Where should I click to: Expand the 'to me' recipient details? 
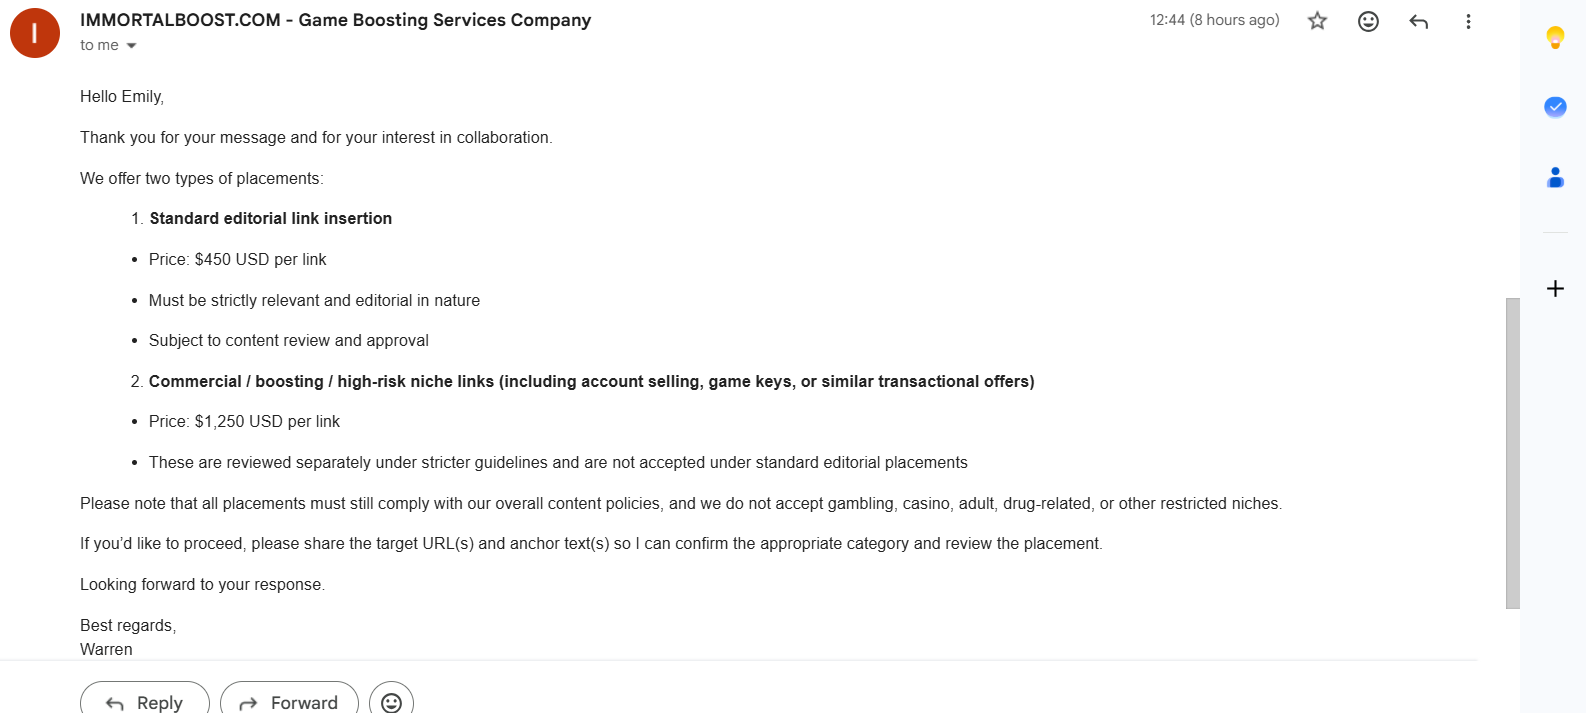pos(131,46)
